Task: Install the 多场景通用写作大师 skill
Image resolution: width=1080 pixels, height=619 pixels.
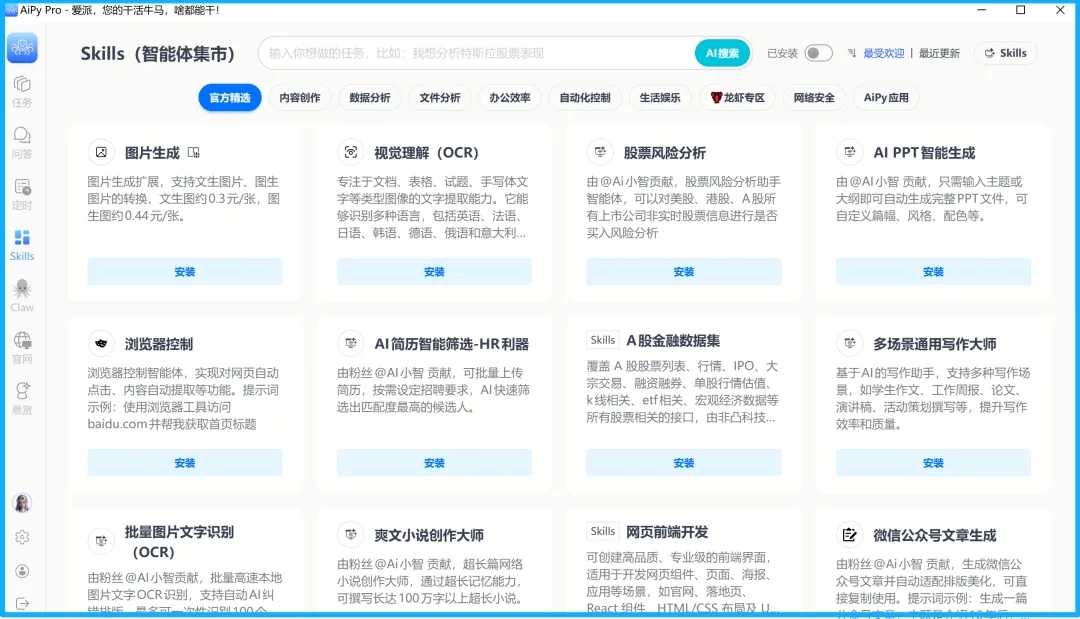Action: pyautogui.click(x=933, y=463)
